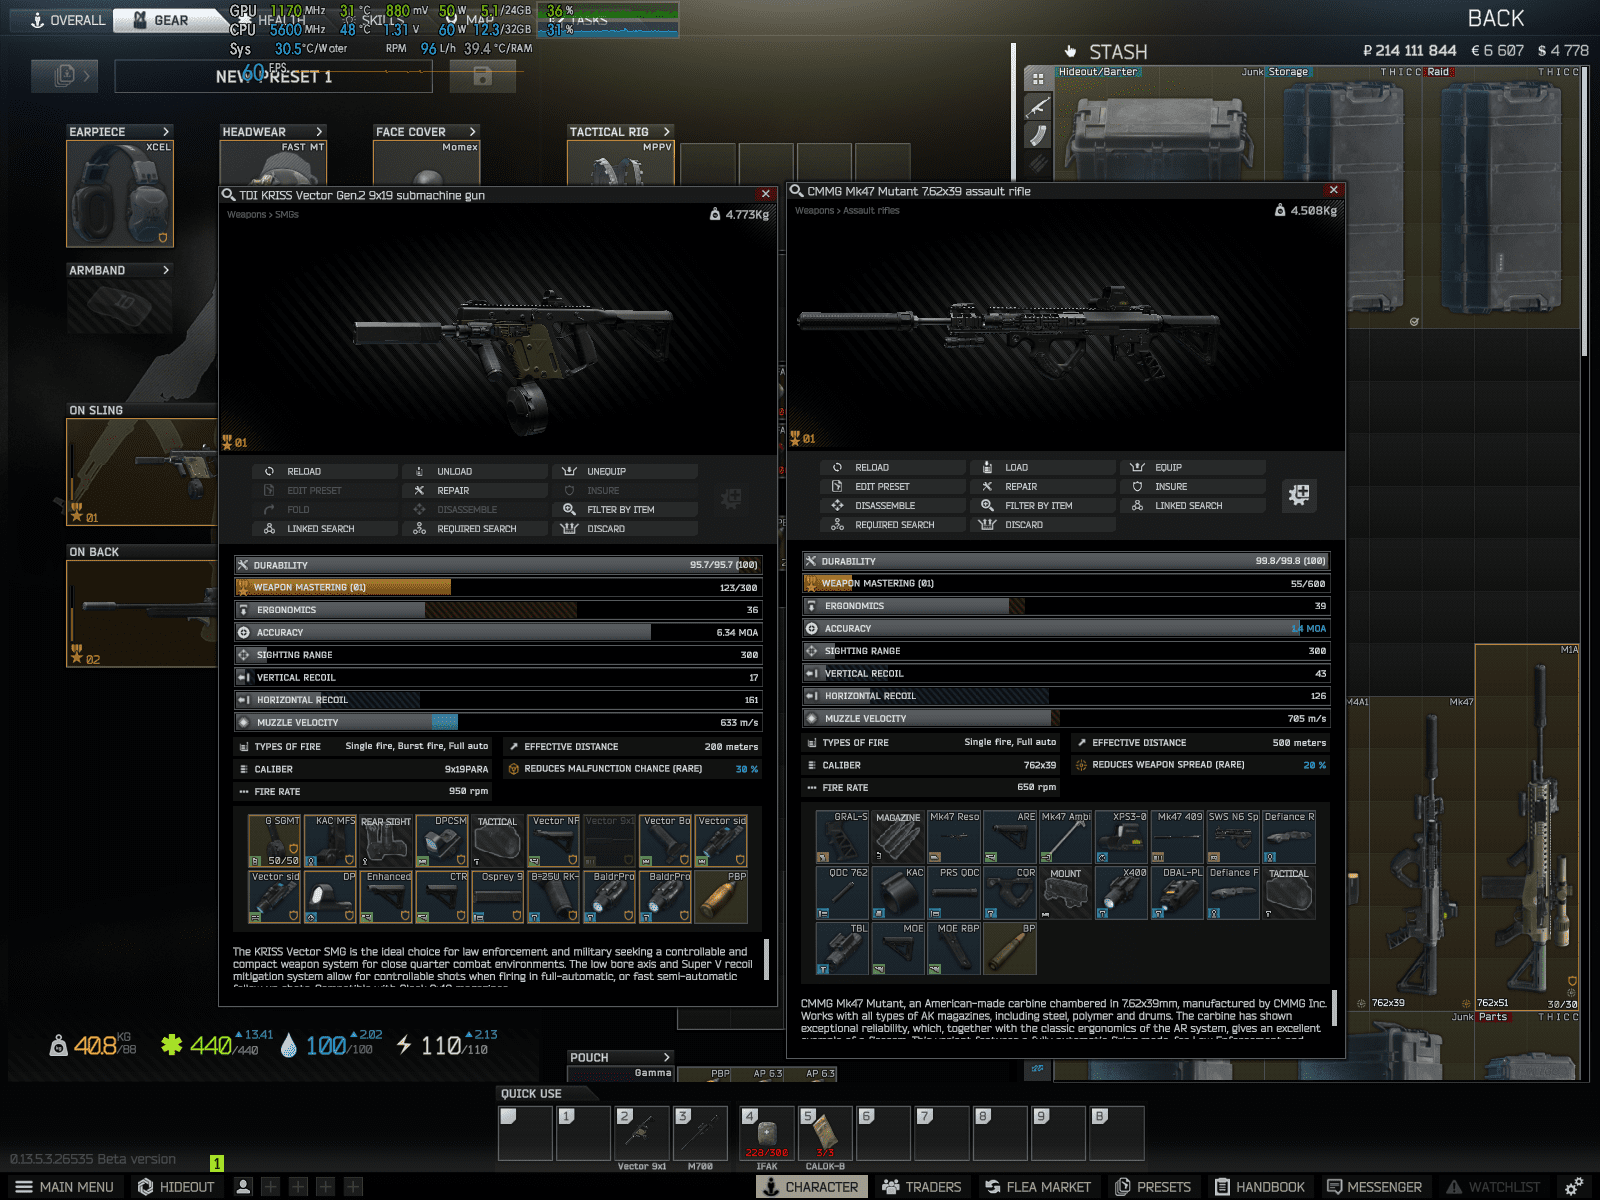Open Messenger in bottom bar
Image resolution: width=1600 pixels, height=1200 pixels.
click(x=1374, y=1186)
